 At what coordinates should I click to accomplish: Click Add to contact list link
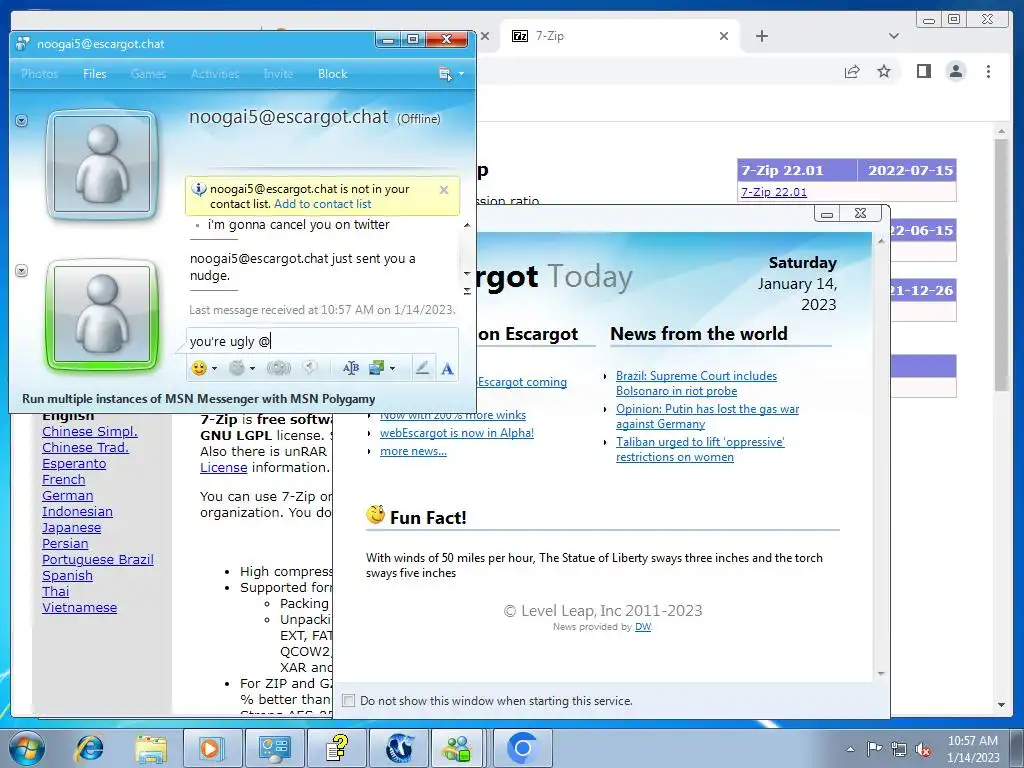pos(323,204)
